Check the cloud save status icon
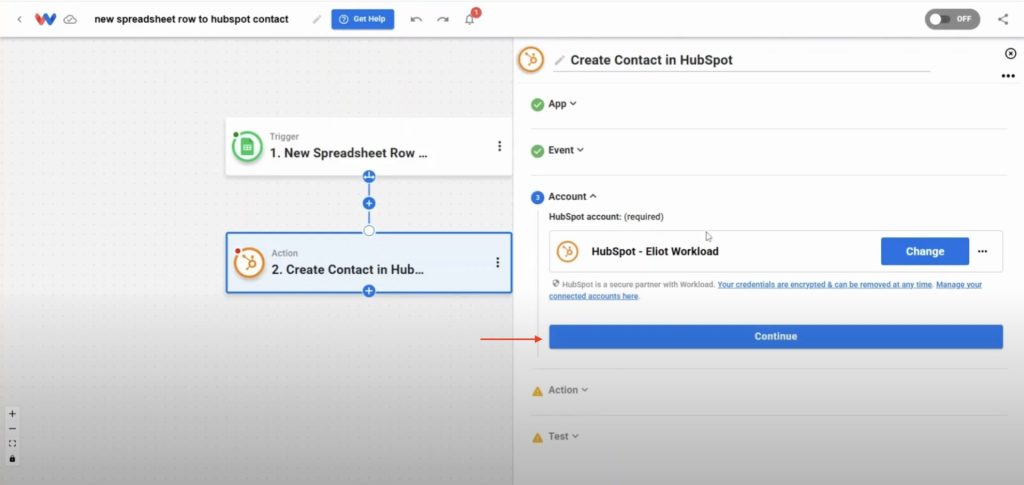The width and height of the screenshot is (1024, 485). [x=70, y=20]
